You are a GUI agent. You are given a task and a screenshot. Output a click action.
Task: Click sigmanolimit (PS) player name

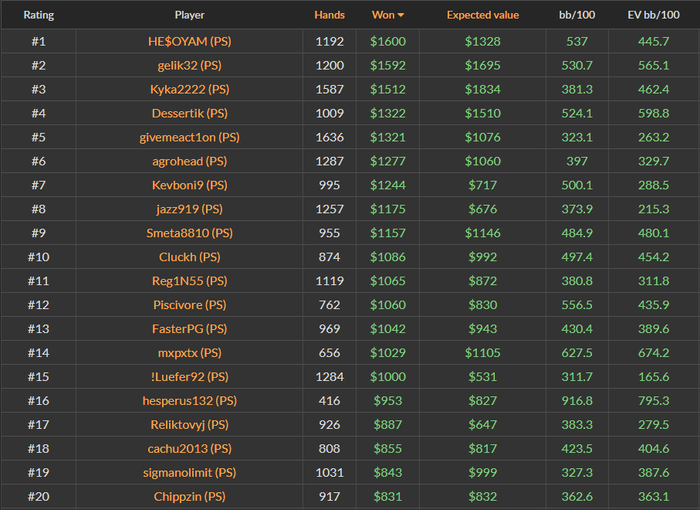(189, 472)
